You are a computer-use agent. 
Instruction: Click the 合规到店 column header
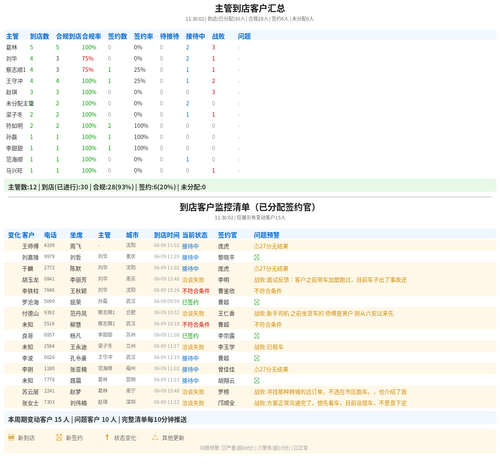click(68, 36)
